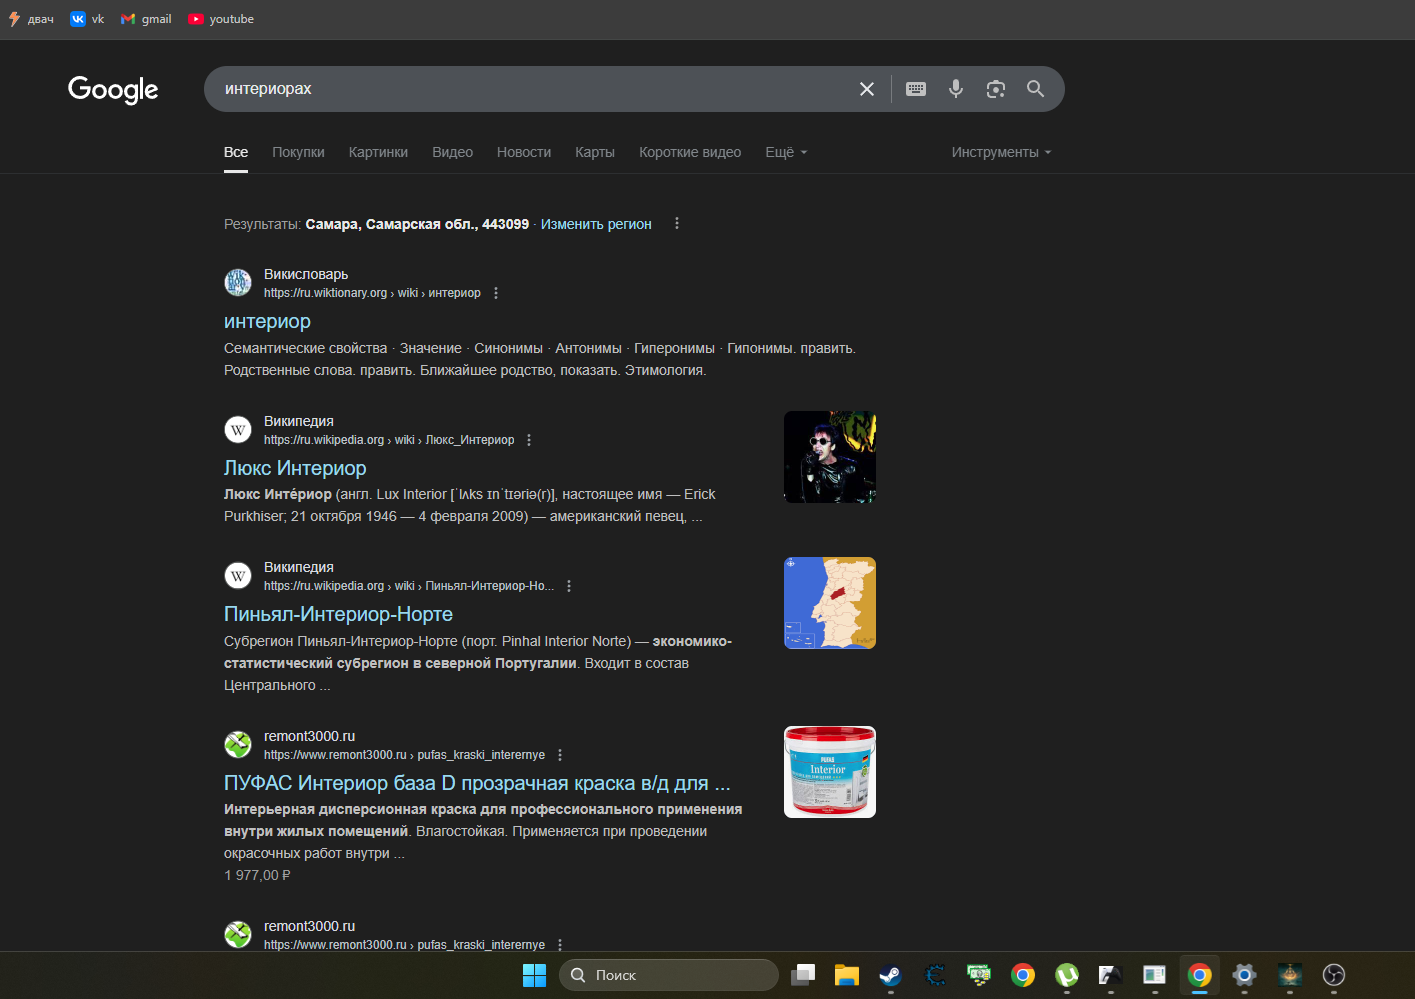Click the Wikipedia favicon of Пиньял-Интериор-Норте
Screen dimensions: 1415x999
tap(238, 576)
